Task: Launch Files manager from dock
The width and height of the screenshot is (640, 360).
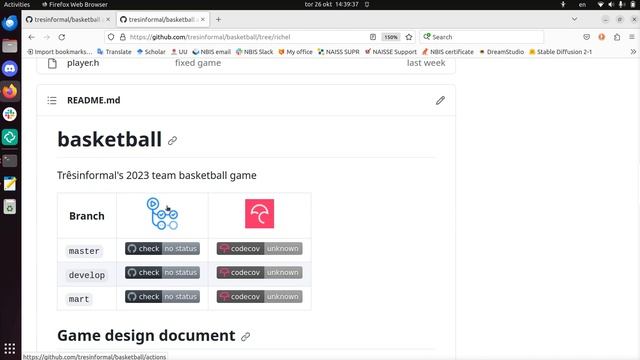Action: 10,46
